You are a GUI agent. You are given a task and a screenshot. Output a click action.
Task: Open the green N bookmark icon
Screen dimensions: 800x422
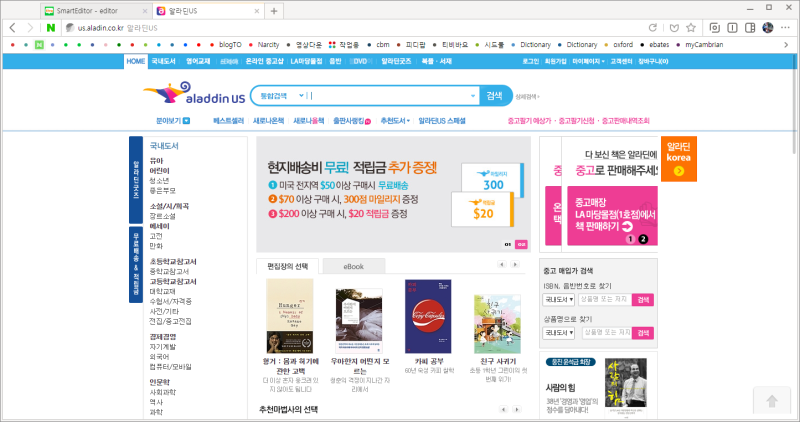coord(39,44)
